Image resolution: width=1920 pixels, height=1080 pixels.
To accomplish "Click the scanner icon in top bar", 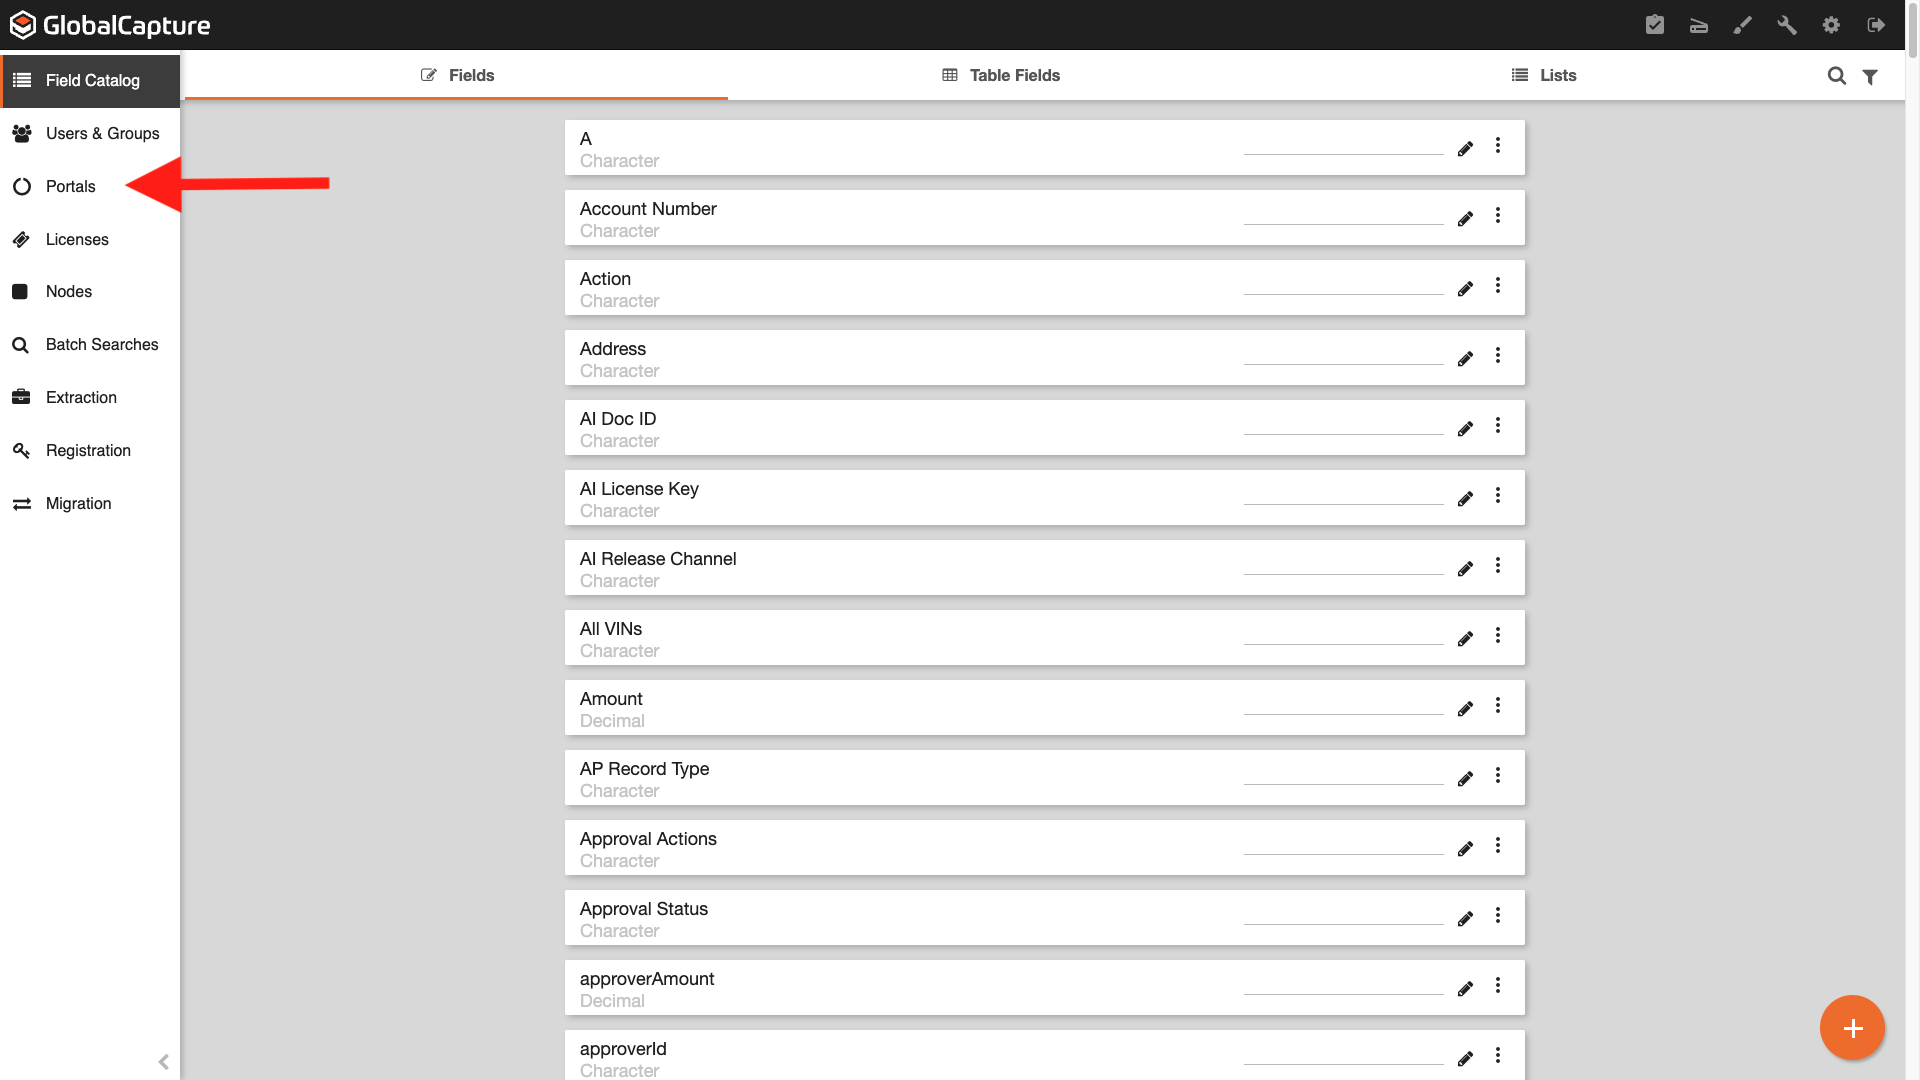I will (1699, 25).
